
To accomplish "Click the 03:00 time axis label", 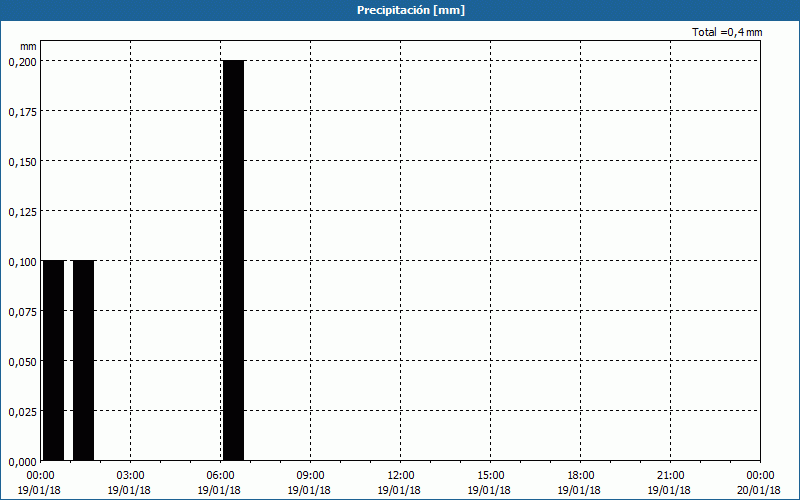I will tap(130, 483).
